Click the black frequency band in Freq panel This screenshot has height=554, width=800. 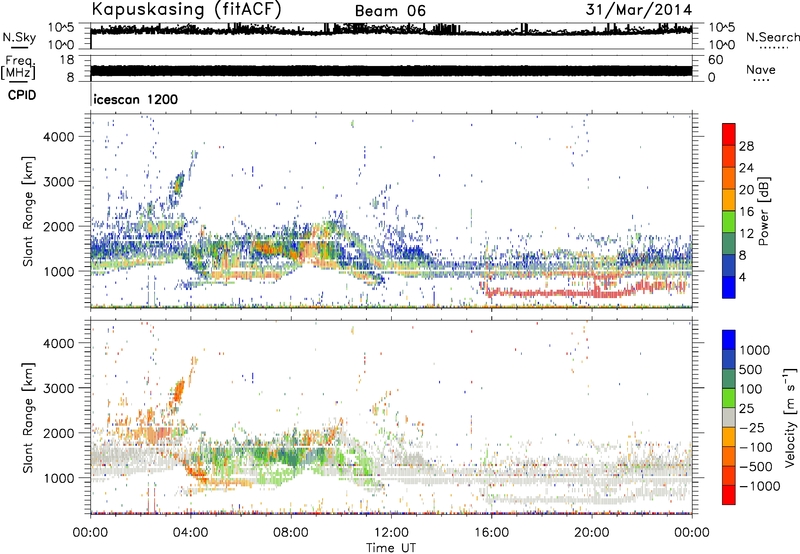click(391, 71)
